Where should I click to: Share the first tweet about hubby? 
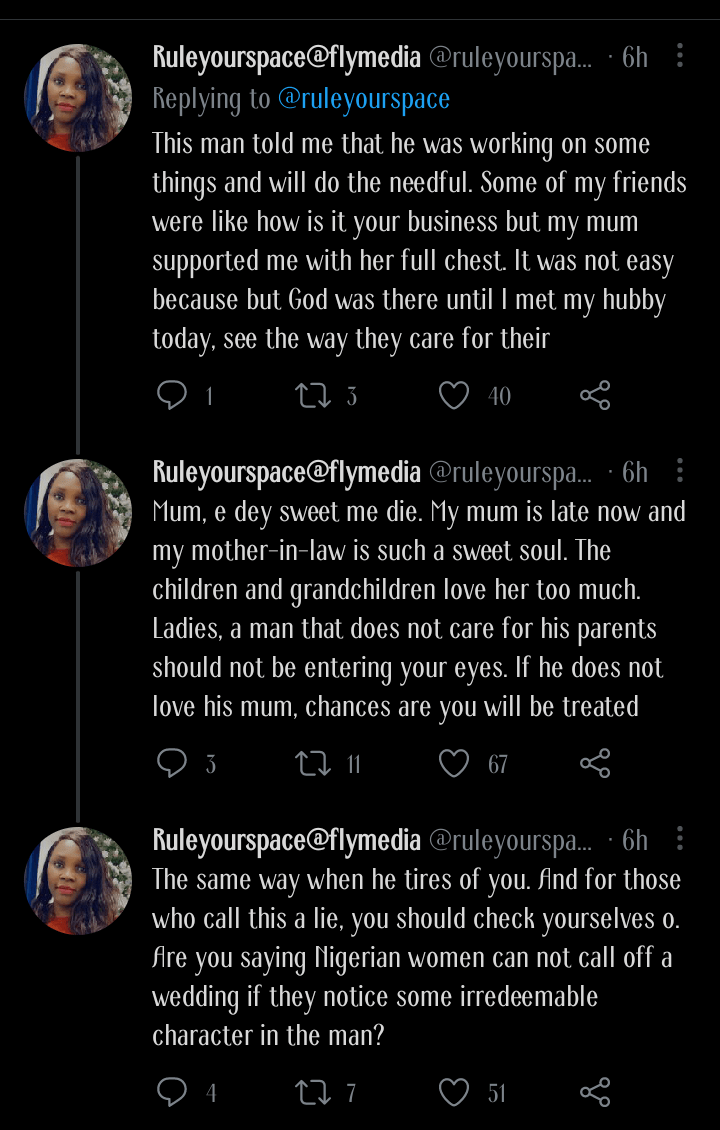[x=595, y=396]
